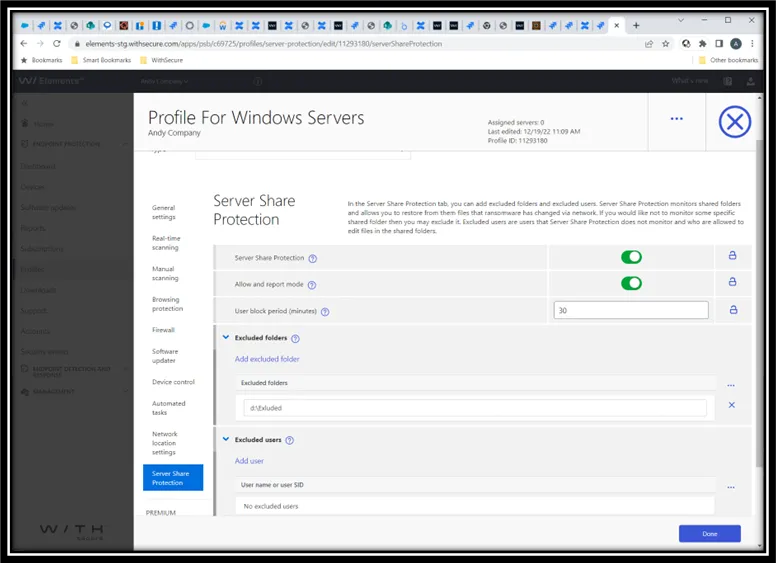Share this page via address bar icon
The image size is (776, 563).
click(649, 44)
